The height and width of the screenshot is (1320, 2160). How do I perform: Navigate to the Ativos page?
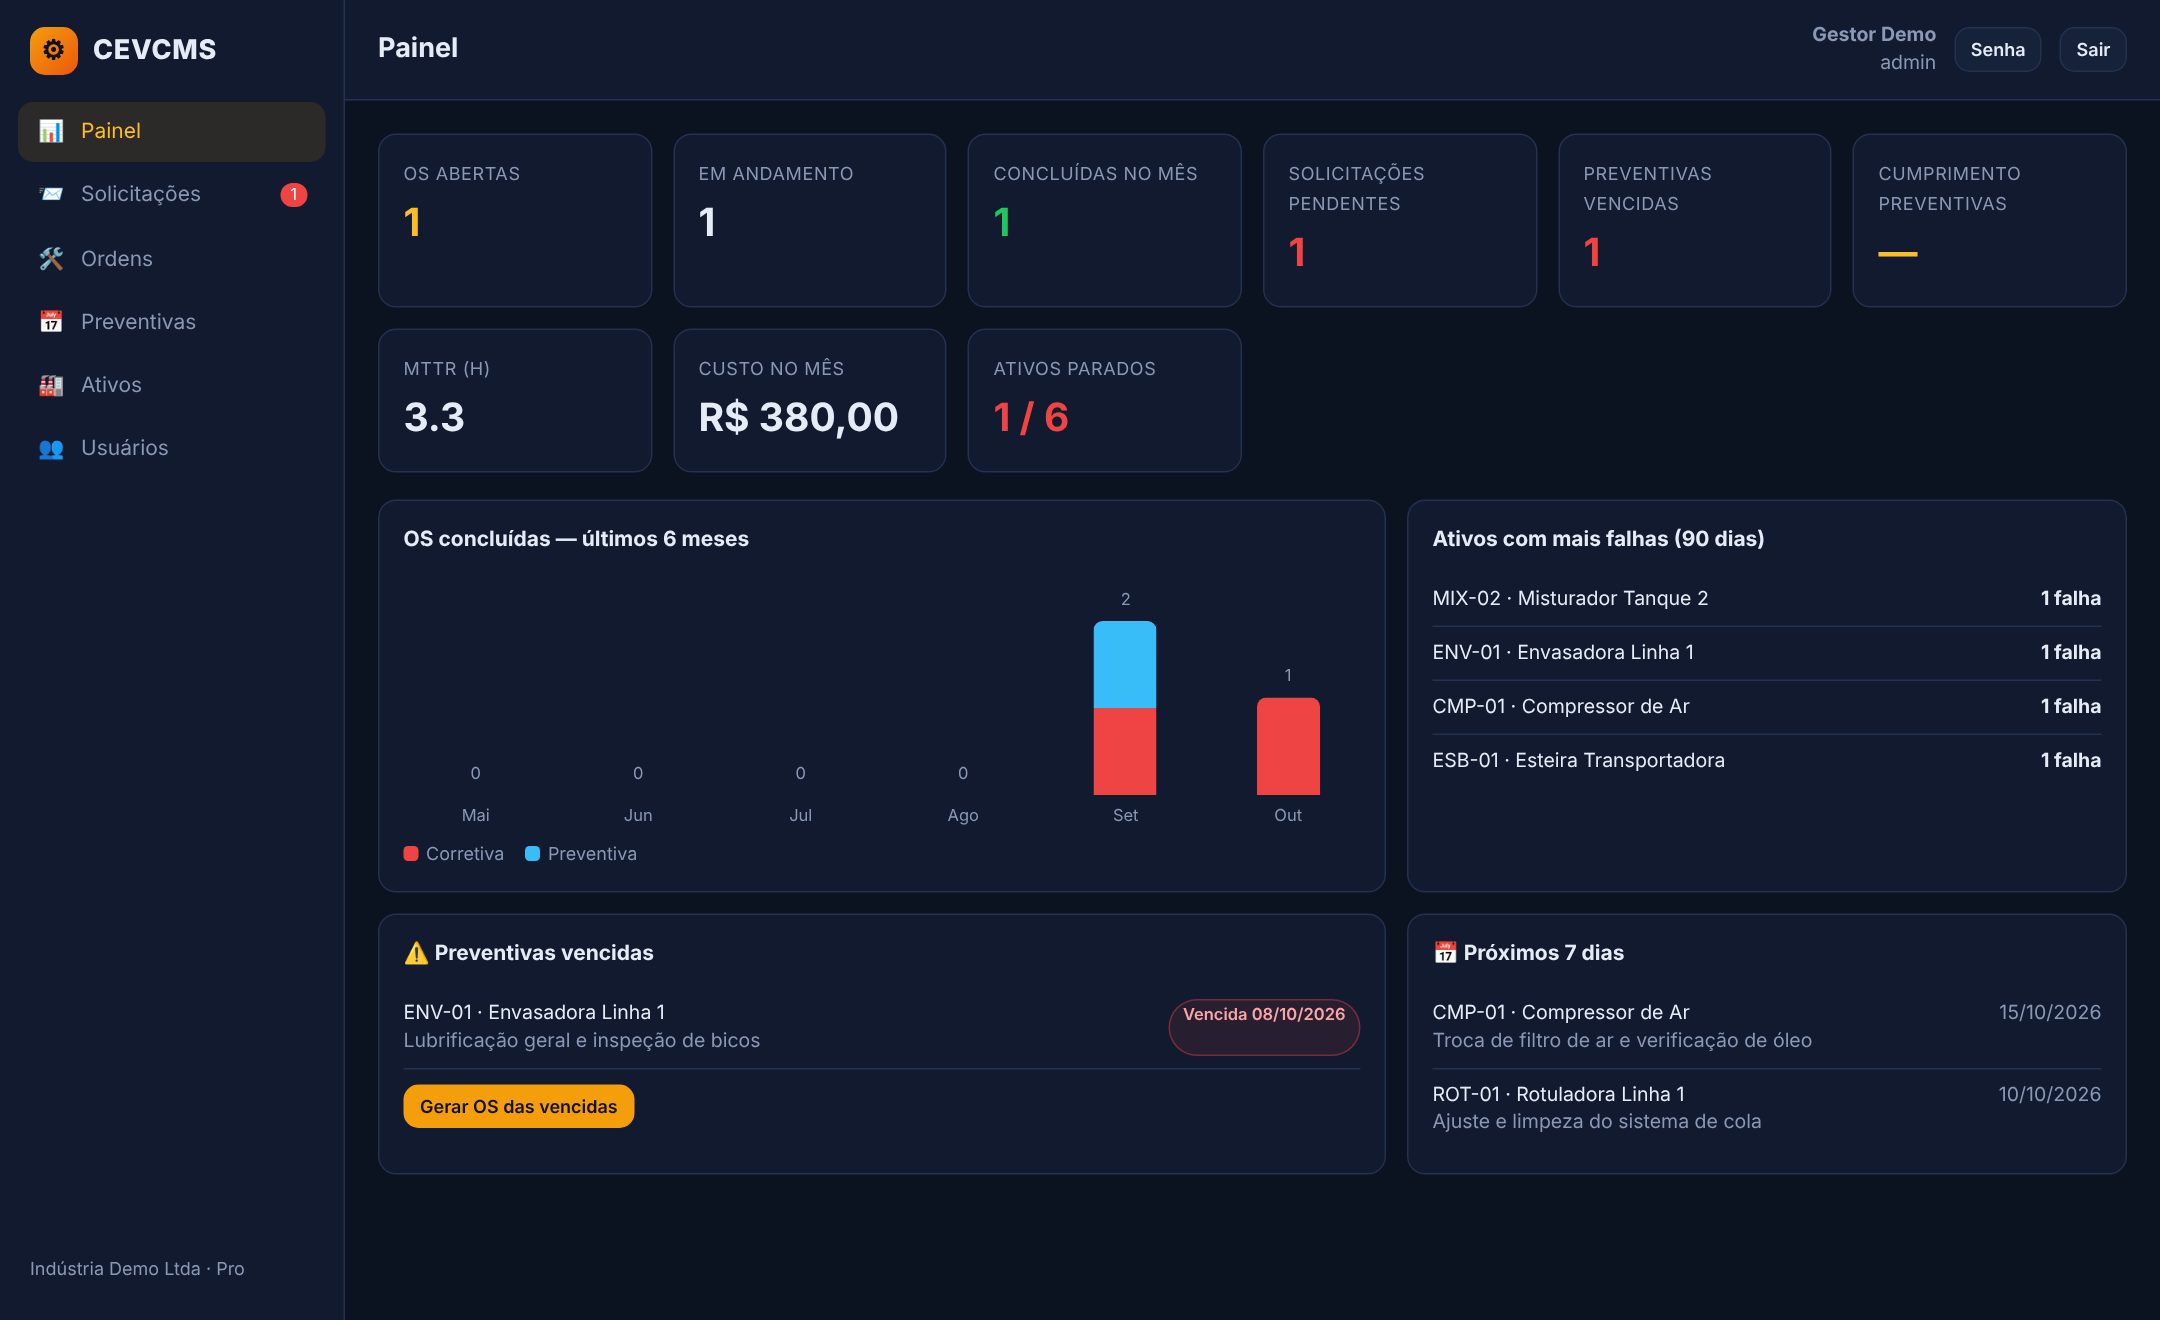pyautogui.click(x=172, y=385)
